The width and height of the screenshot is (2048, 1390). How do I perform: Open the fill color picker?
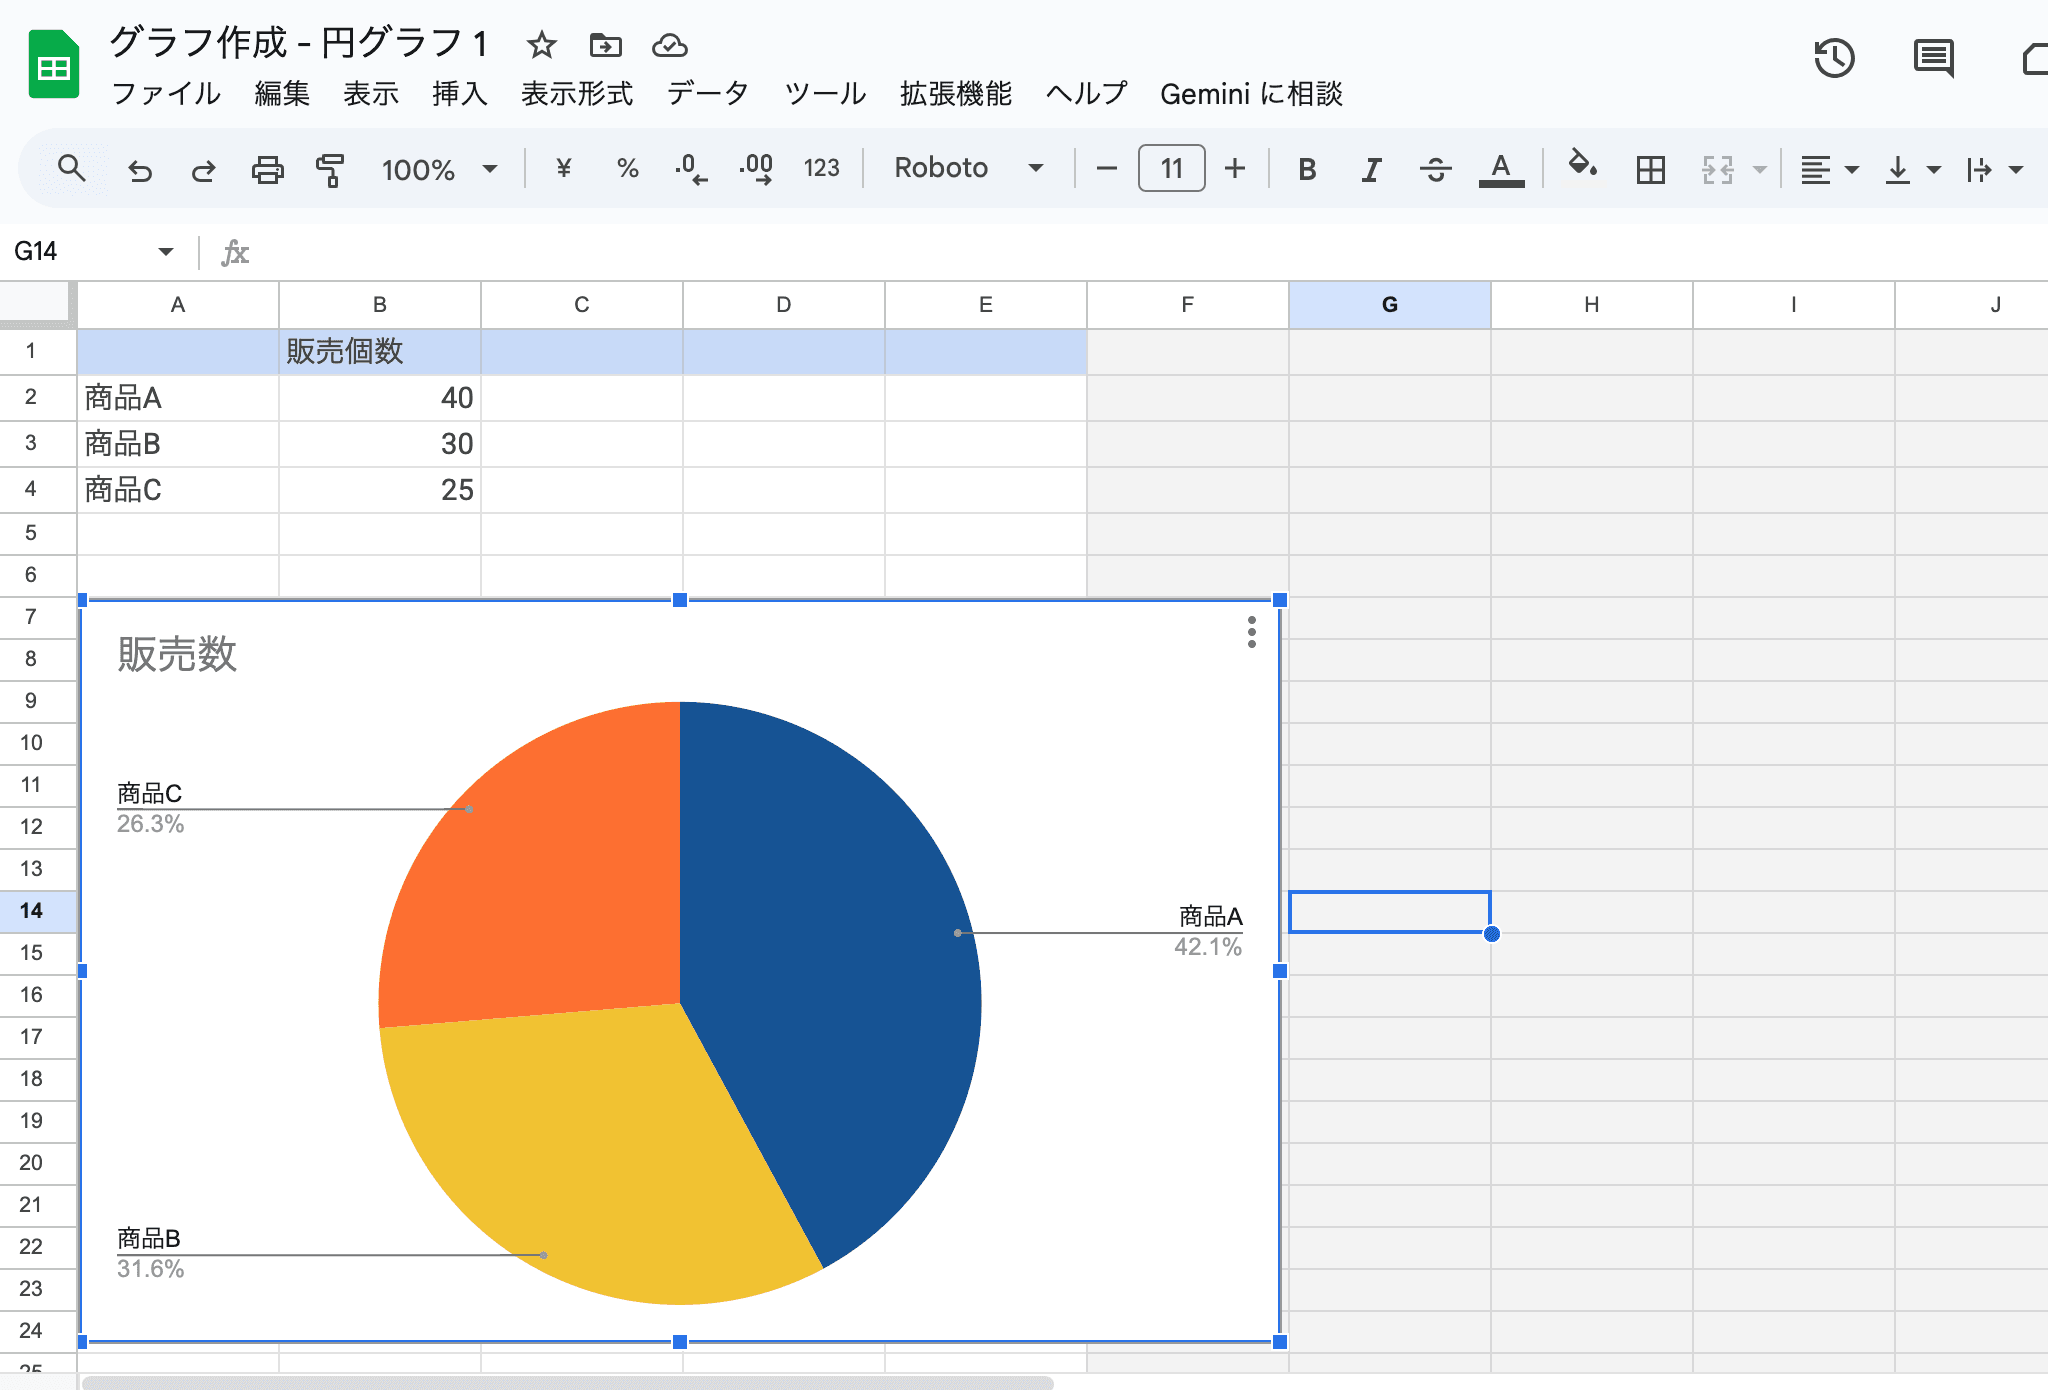point(1581,169)
